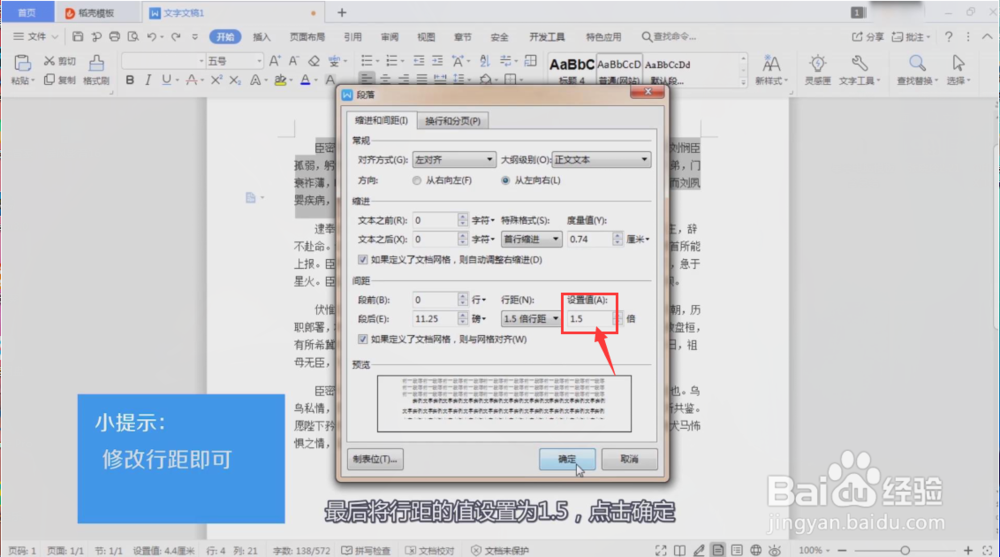Viewport: 1000px width, 557px height.
Task: Open 对齐方式 alignment dropdown
Action: pyautogui.click(x=453, y=160)
